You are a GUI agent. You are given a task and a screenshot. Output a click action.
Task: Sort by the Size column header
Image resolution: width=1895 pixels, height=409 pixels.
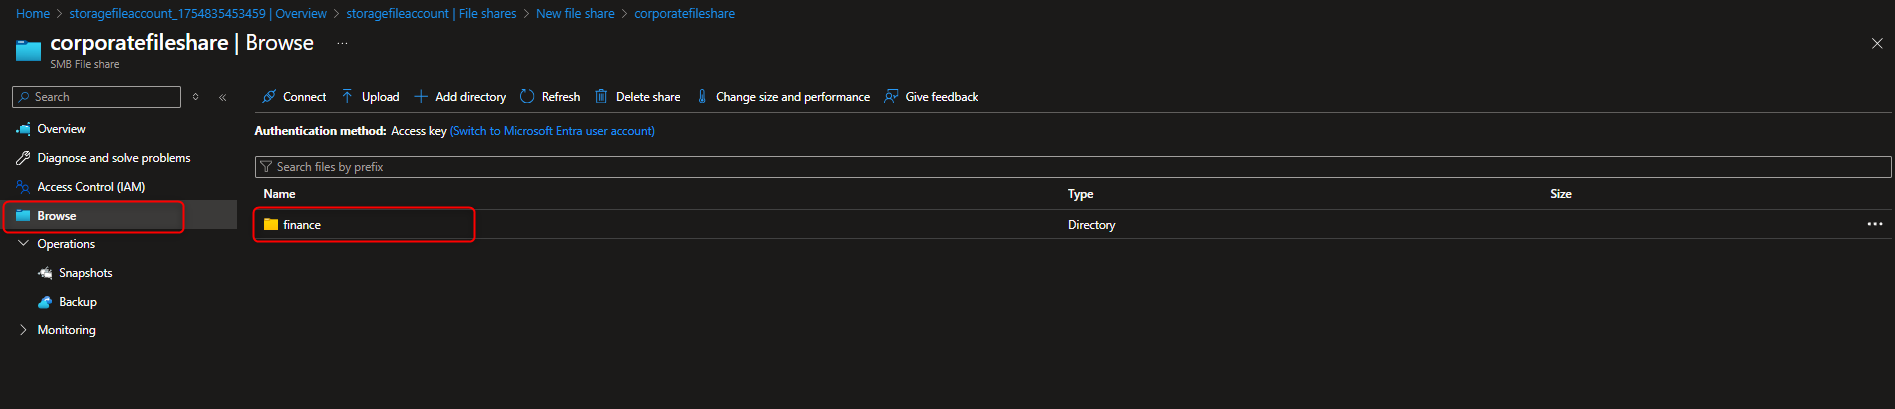[1561, 194]
